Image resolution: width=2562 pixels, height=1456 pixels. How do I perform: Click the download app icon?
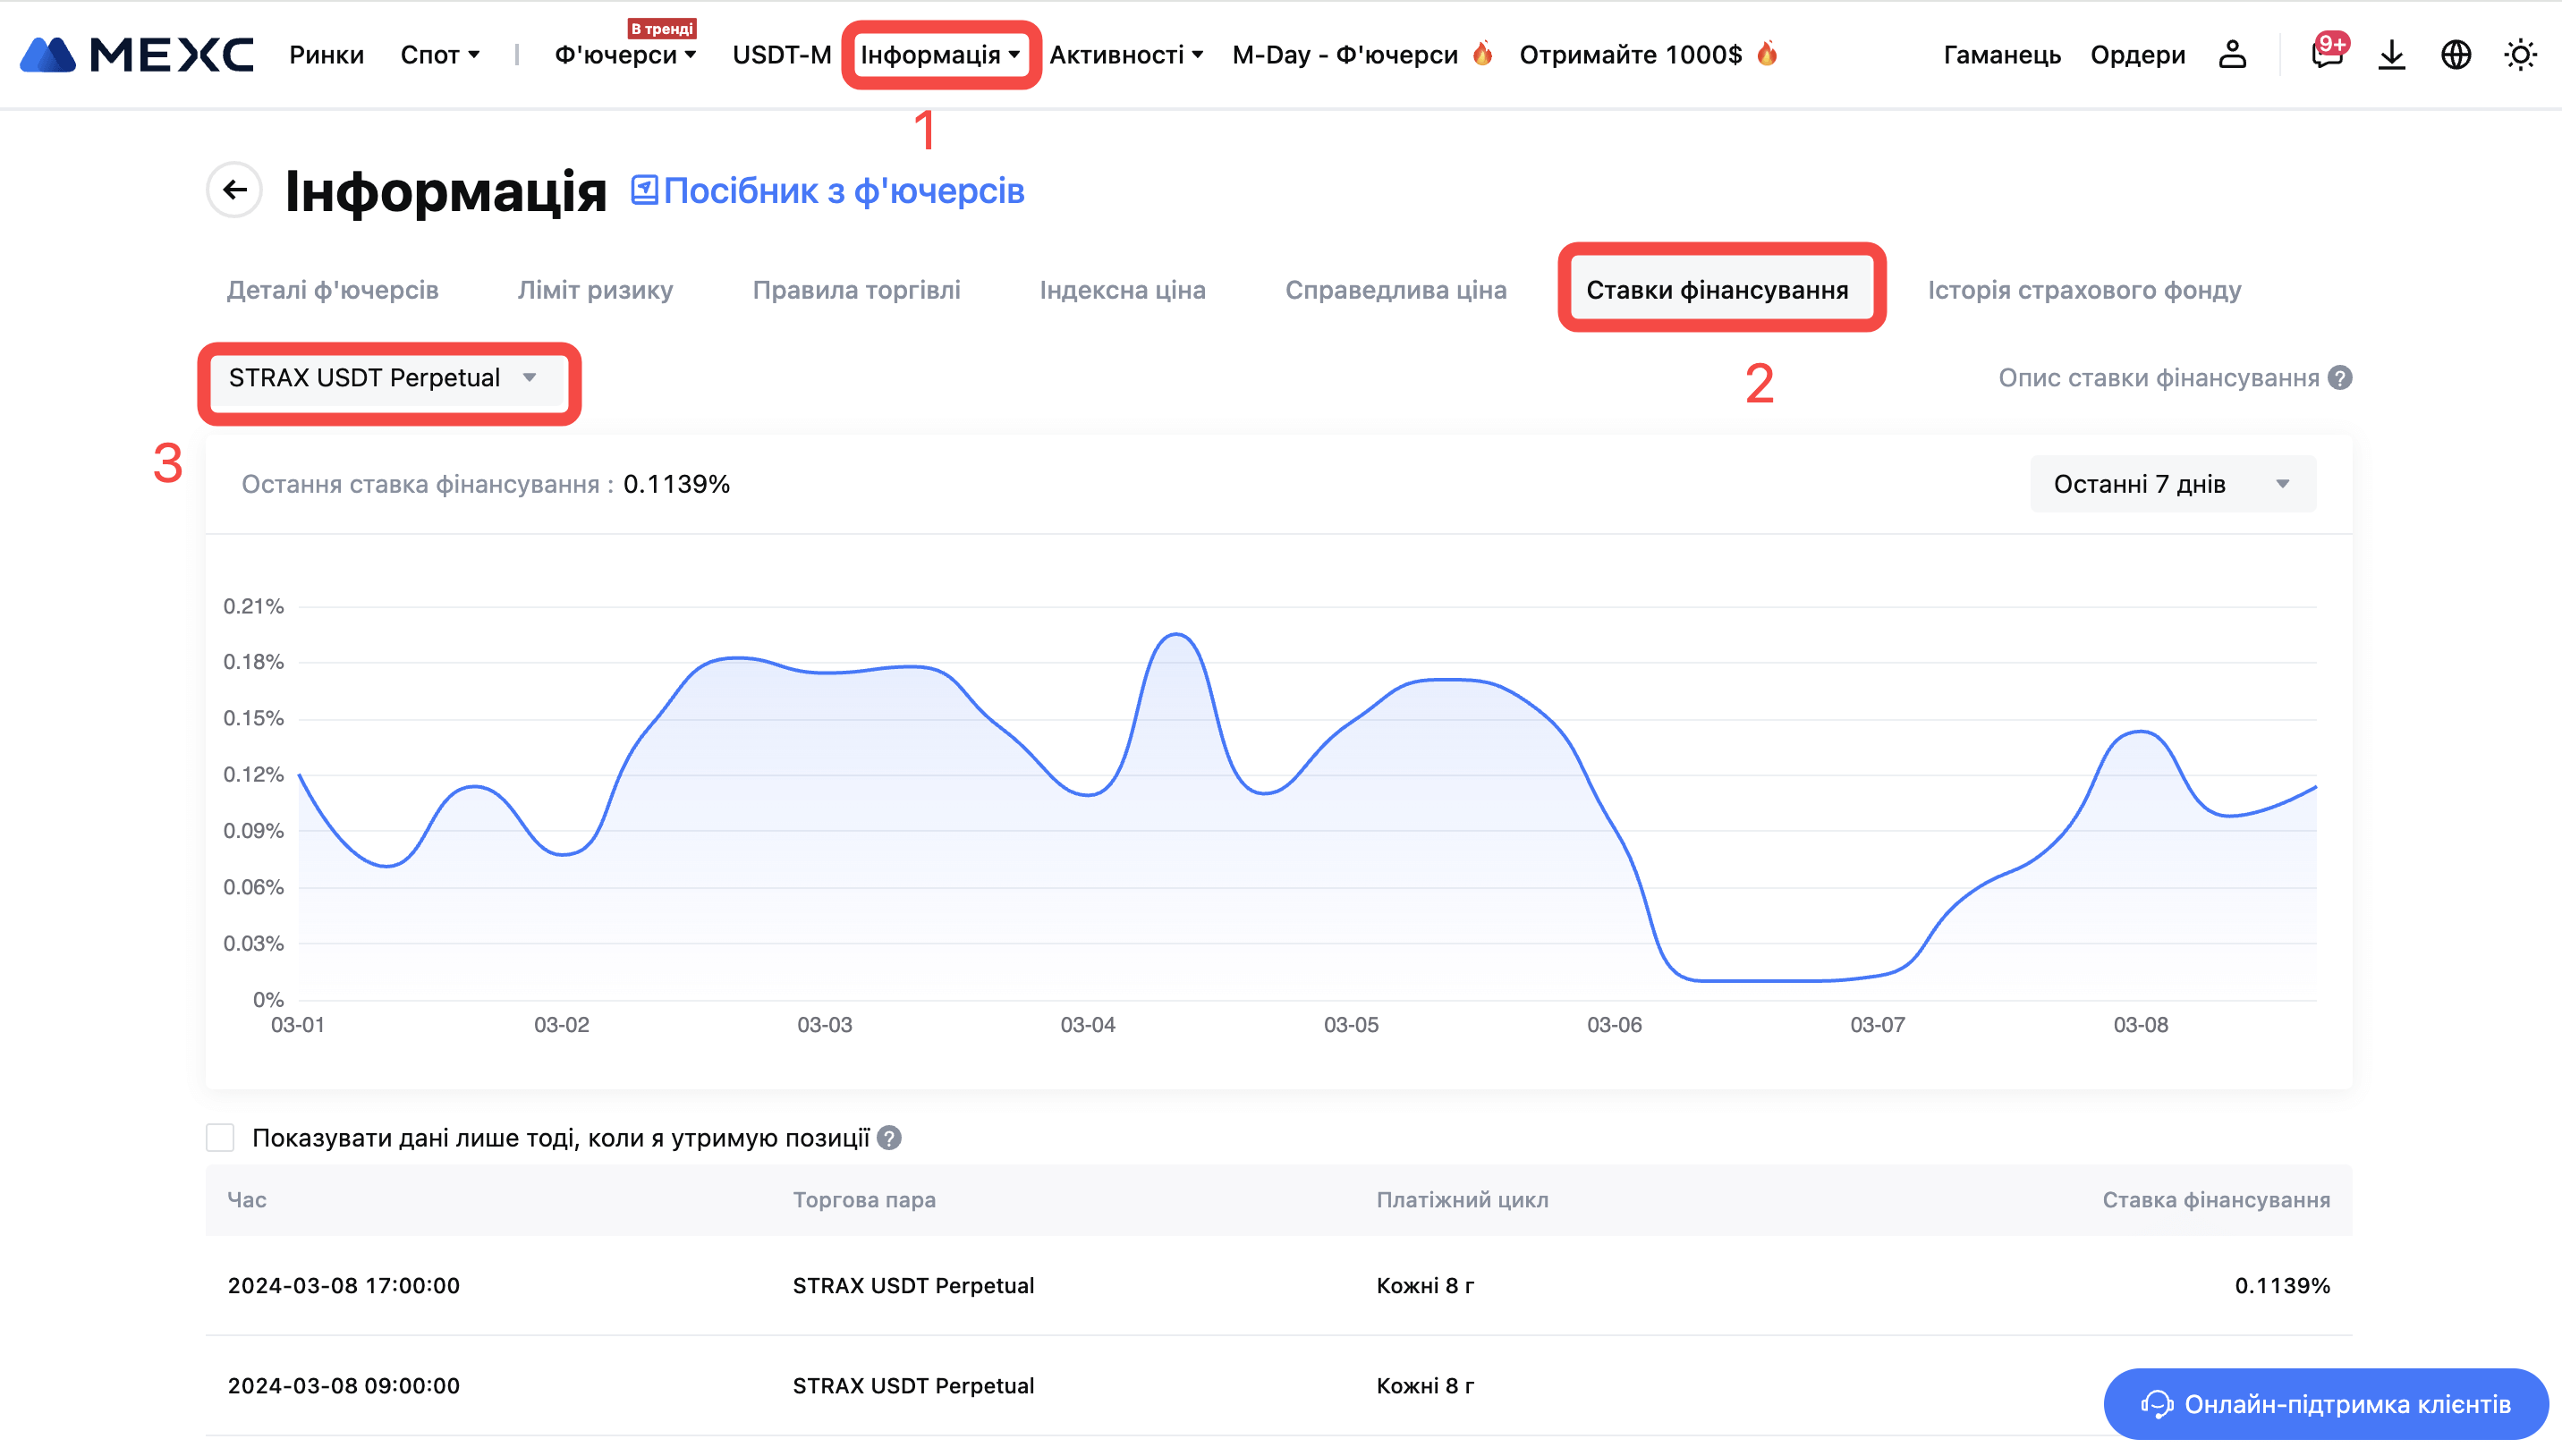pos(2391,55)
